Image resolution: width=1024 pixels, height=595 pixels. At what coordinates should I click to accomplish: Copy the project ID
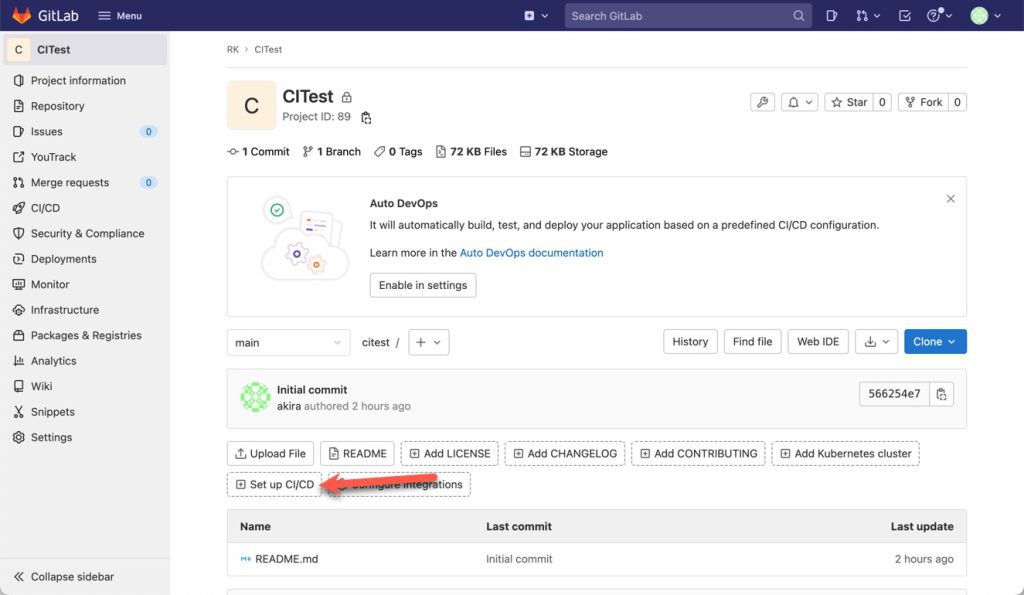[x=366, y=118]
